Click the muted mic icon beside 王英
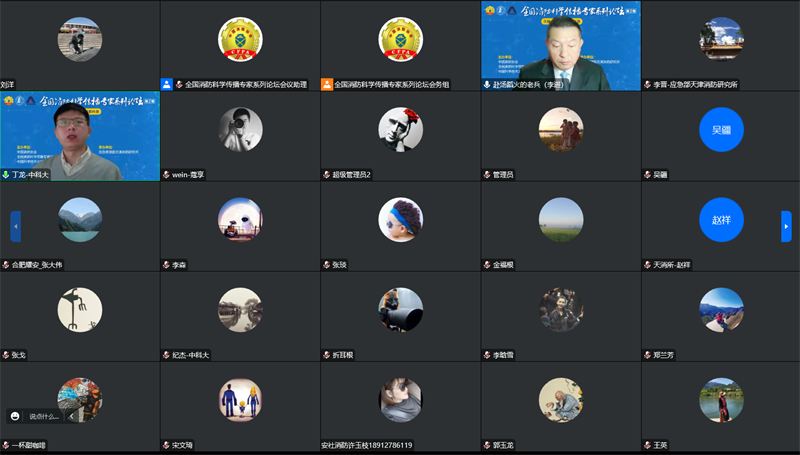Viewport: 800px width, 455px height. [x=646, y=445]
